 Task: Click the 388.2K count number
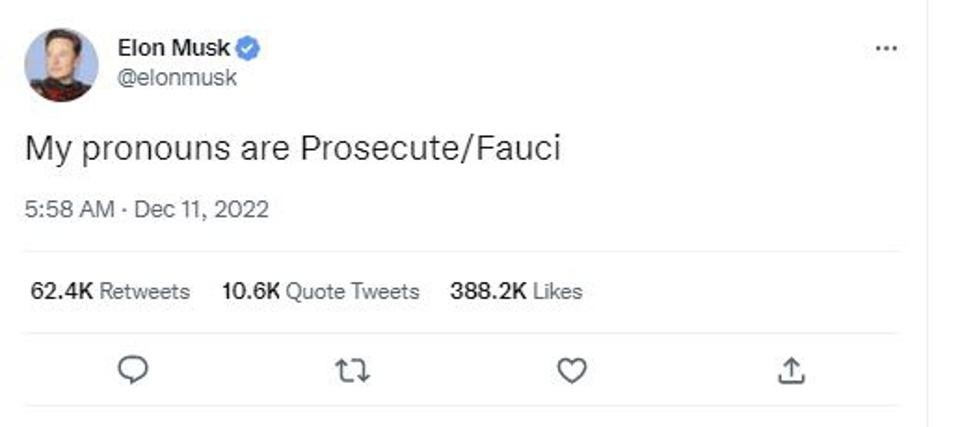[x=488, y=291]
